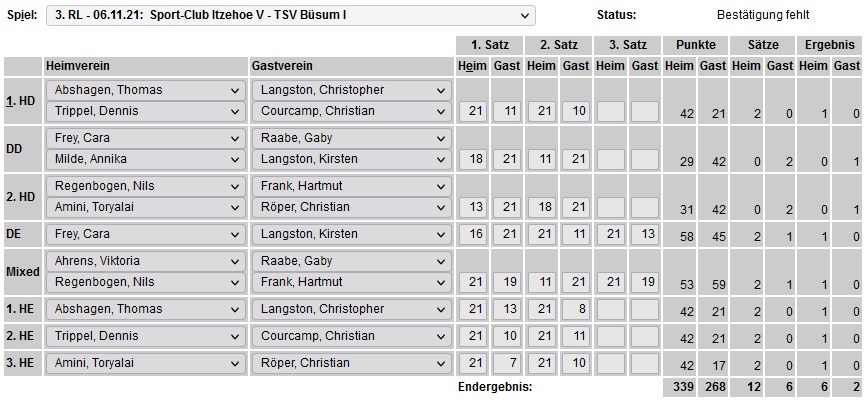The width and height of the screenshot is (867, 402).
Task: Open Frank, Hartmut dropdown in Mixed row
Action: [352, 282]
